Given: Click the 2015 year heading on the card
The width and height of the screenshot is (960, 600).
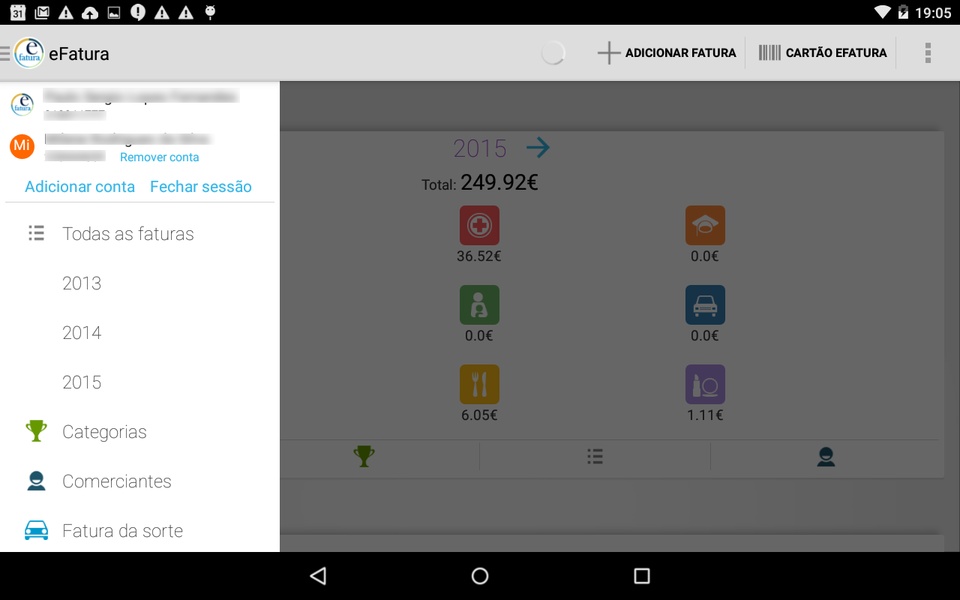Looking at the screenshot, I should [480, 148].
